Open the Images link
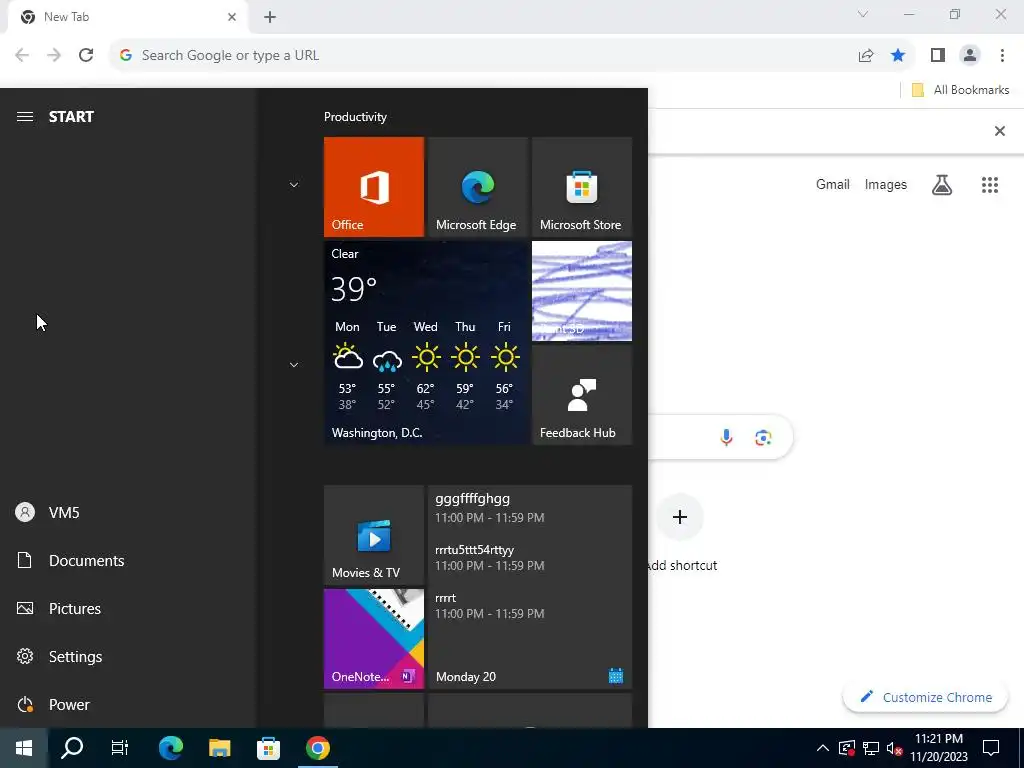The width and height of the screenshot is (1024, 768). [x=886, y=185]
